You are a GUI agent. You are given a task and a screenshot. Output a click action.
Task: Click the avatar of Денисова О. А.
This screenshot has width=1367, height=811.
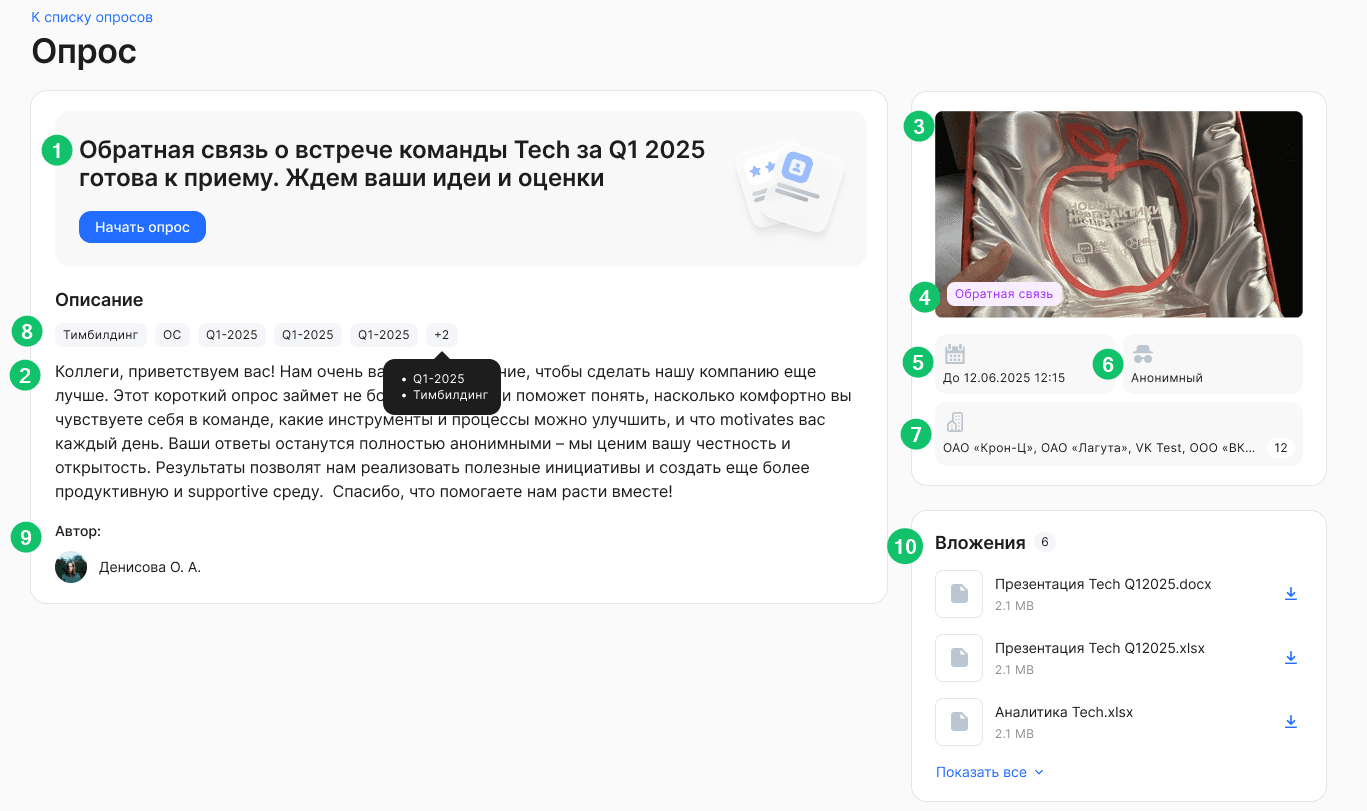pos(71,565)
